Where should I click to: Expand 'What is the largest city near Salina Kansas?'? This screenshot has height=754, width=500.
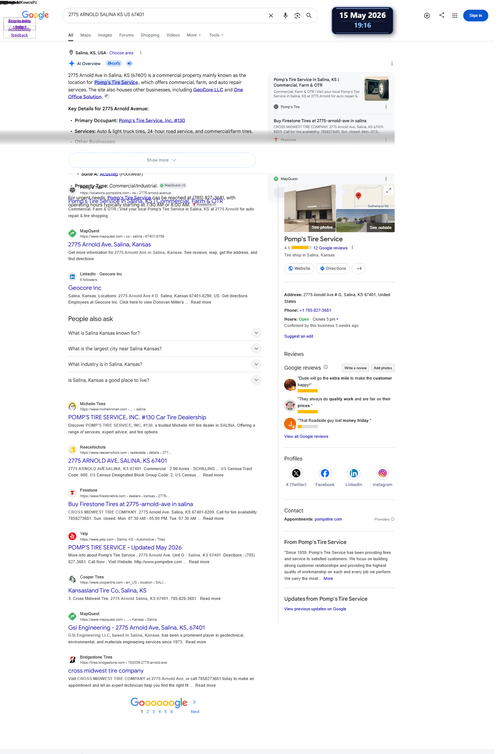(164, 348)
